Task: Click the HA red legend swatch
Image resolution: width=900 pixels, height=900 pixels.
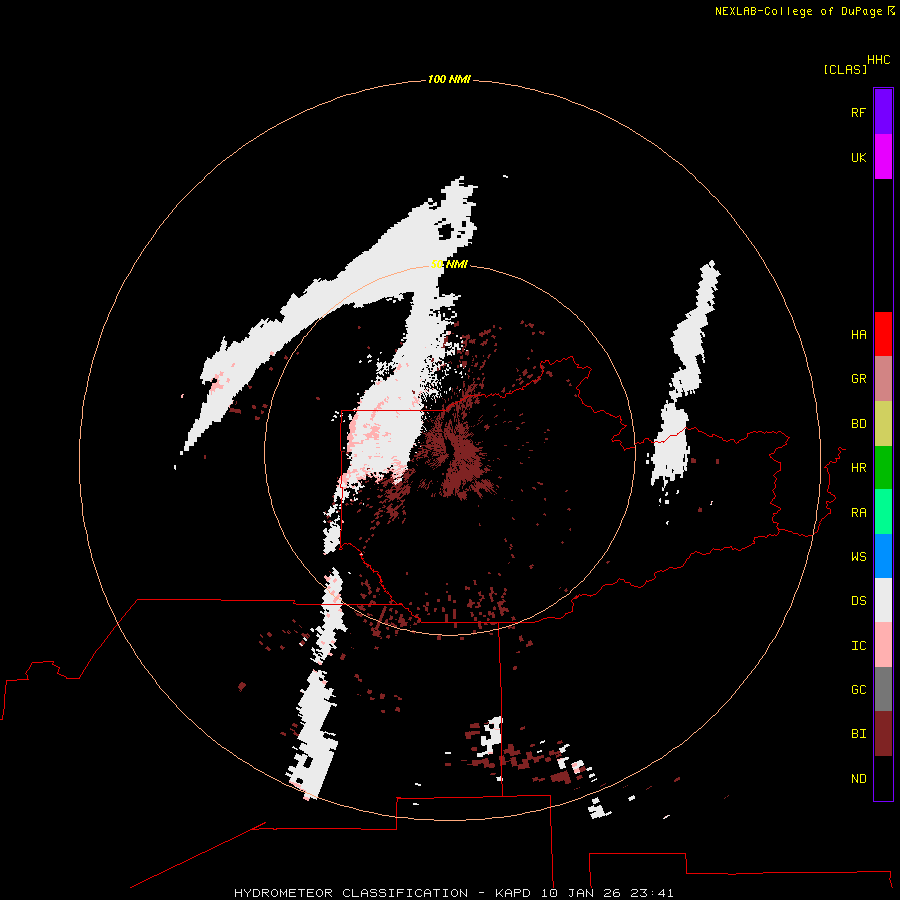Action: click(883, 334)
